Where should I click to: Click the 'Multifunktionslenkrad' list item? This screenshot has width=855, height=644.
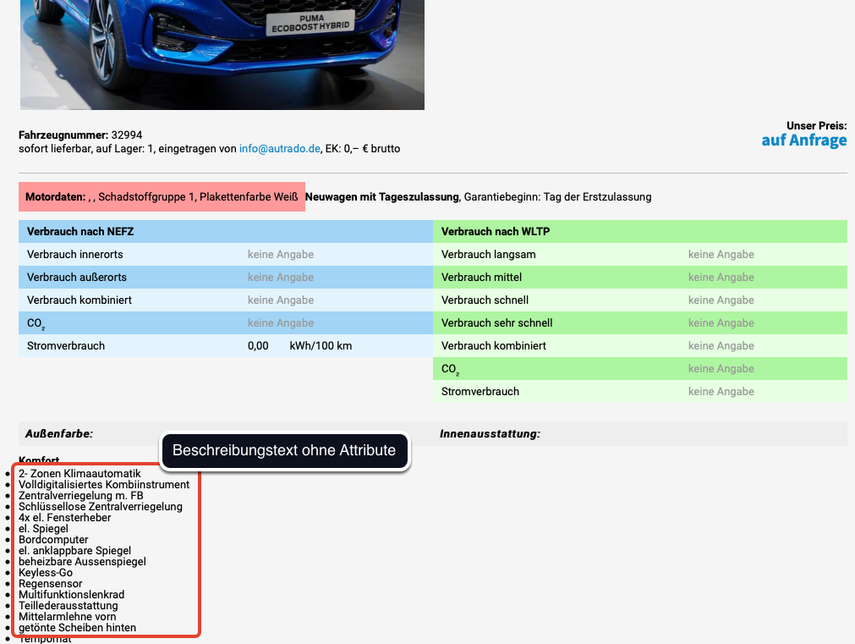pos(71,595)
